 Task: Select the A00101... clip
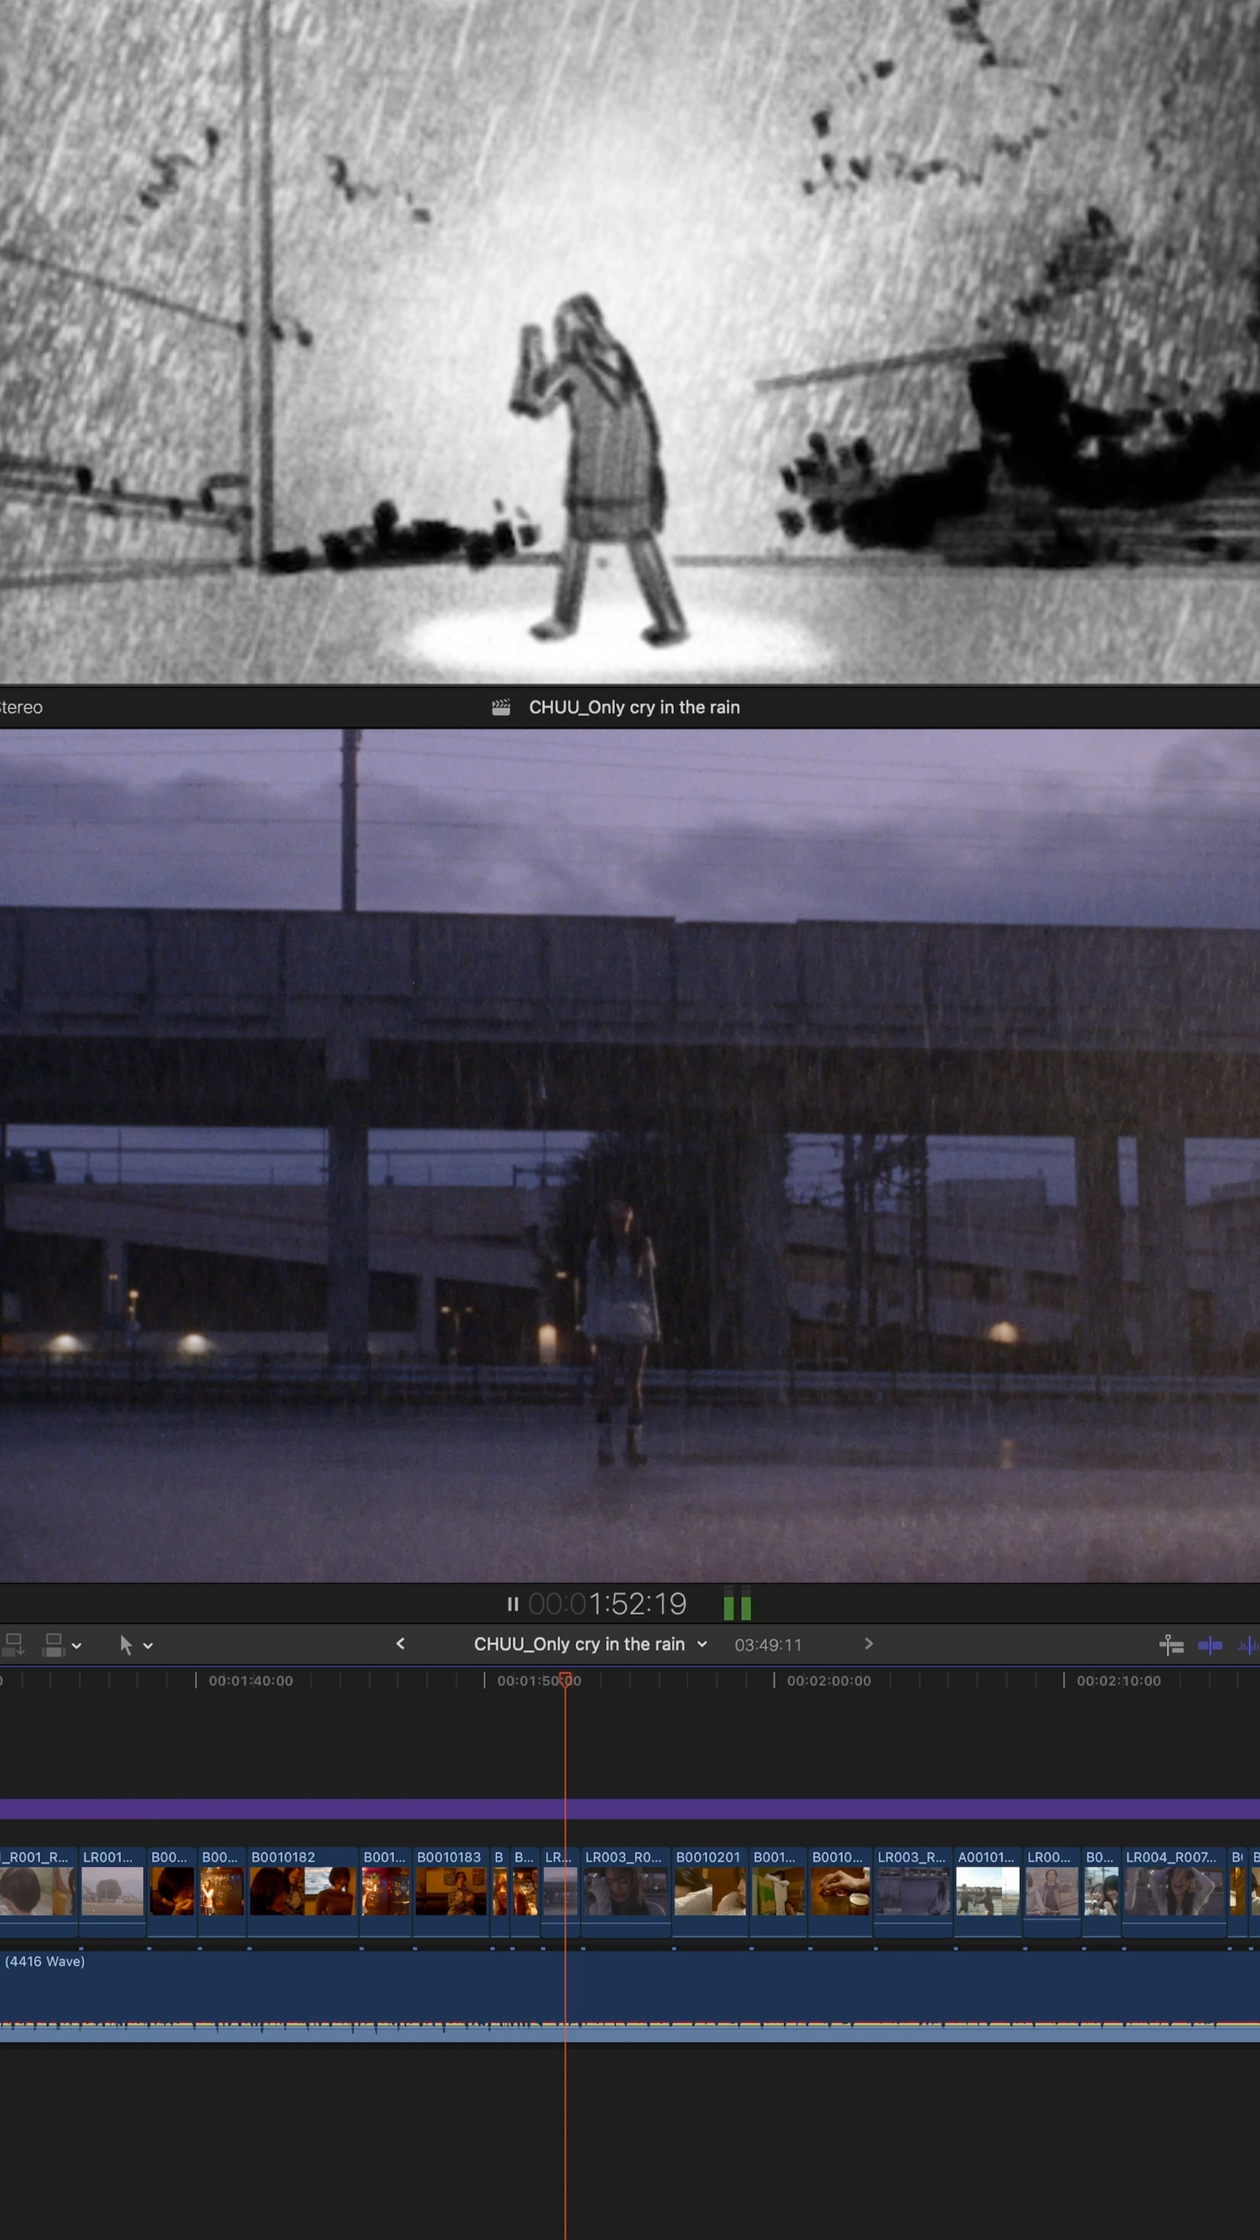(988, 1892)
